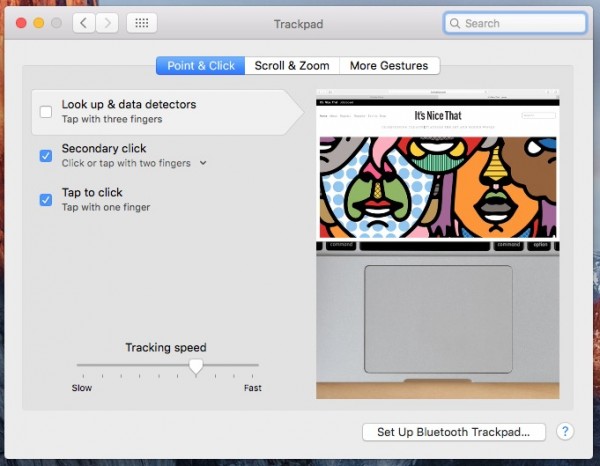Focus the Search field
Screen dimensions: 600x466
(x=515, y=23)
